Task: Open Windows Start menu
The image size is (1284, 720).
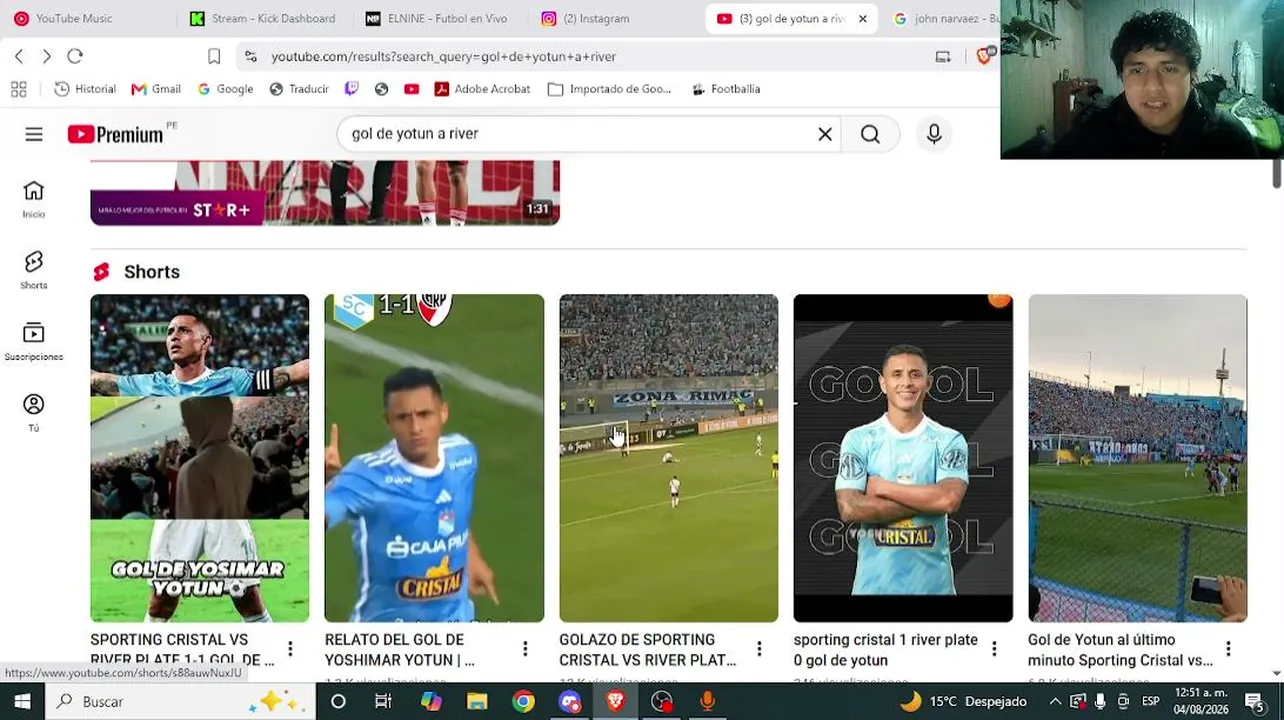Action: [x=22, y=702]
